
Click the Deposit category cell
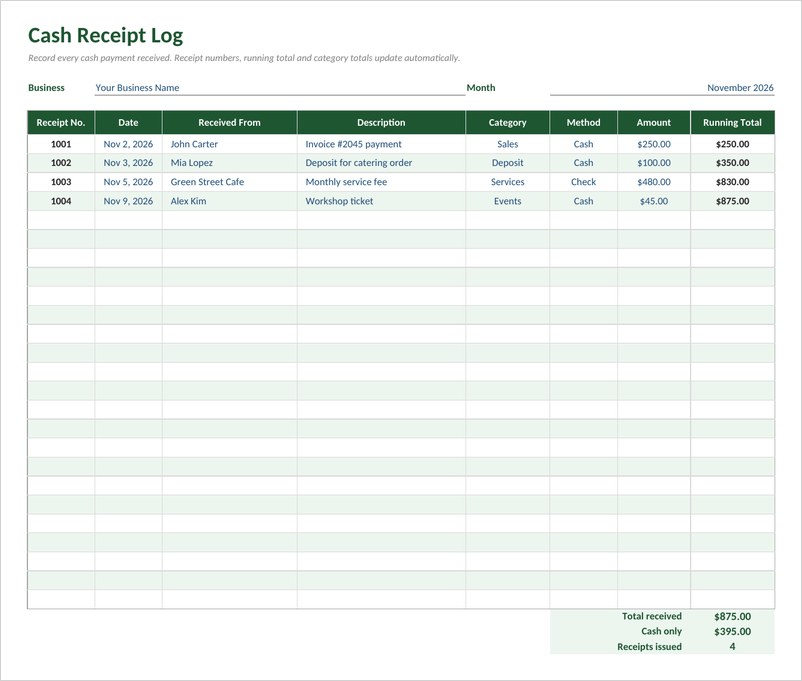[x=507, y=163]
